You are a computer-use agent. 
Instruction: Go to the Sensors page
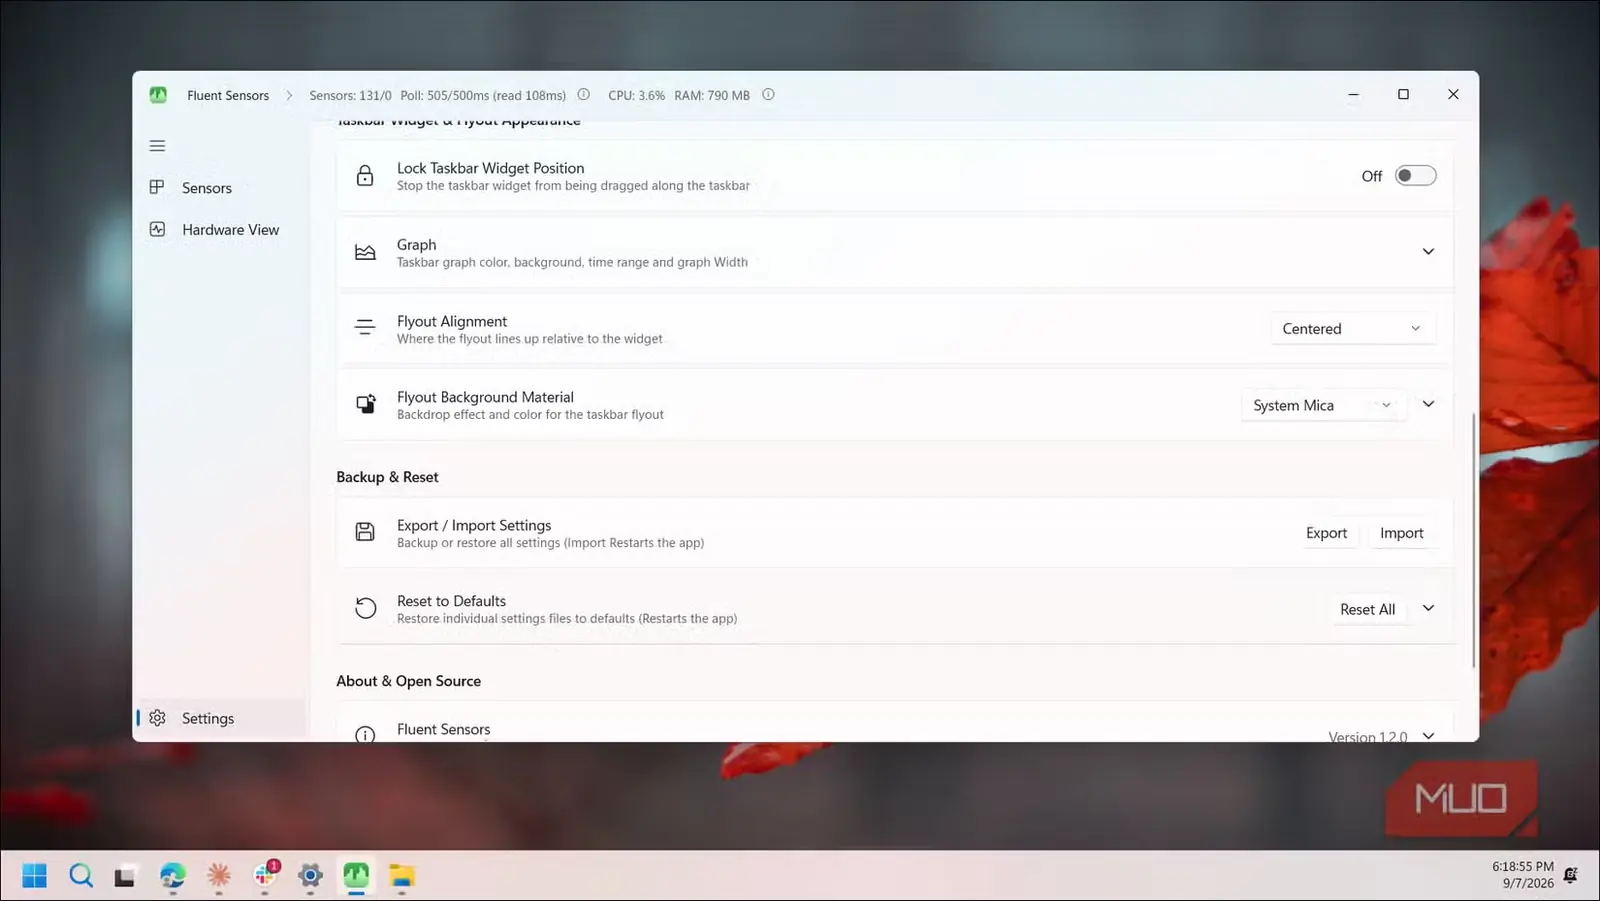[221, 188]
